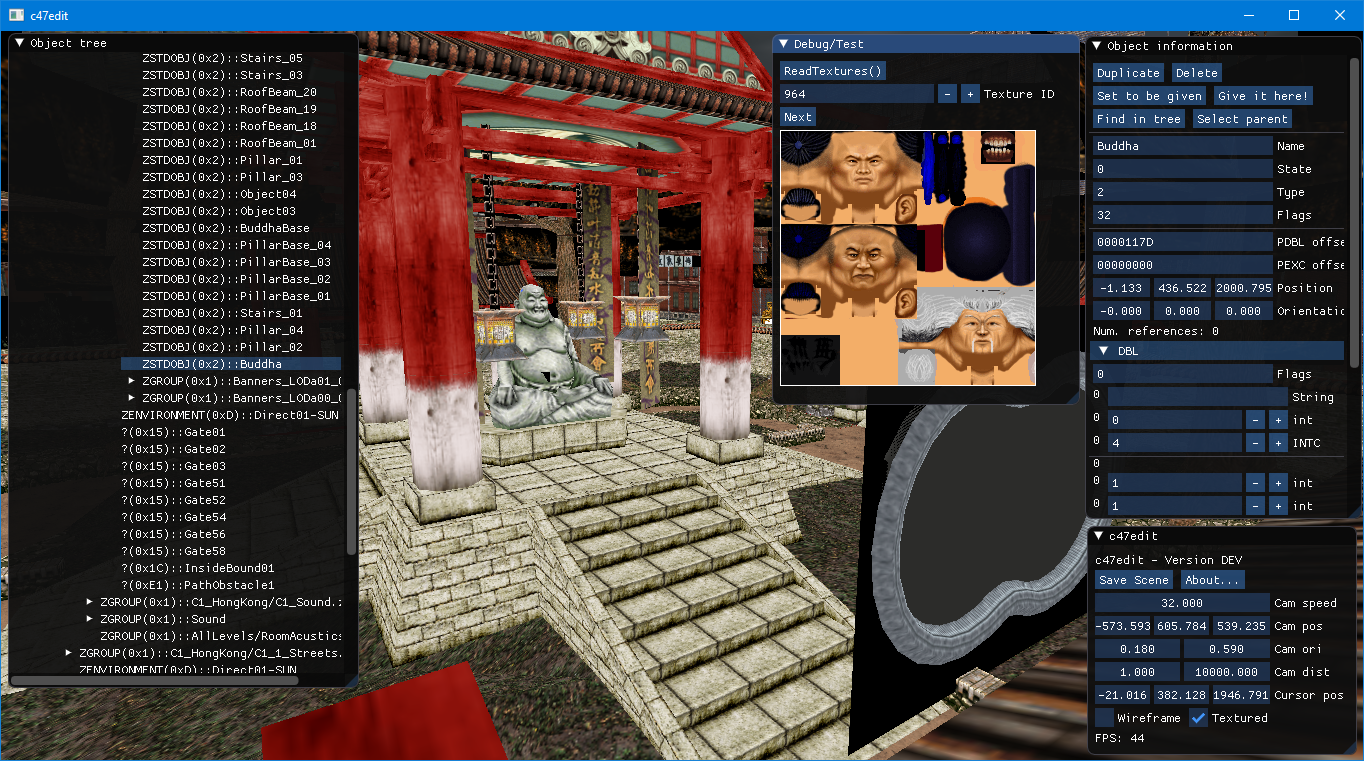The width and height of the screenshot is (1364, 761).
Task: Click the Cam dist value 10000.000
Action: pyautogui.click(x=1227, y=672)
